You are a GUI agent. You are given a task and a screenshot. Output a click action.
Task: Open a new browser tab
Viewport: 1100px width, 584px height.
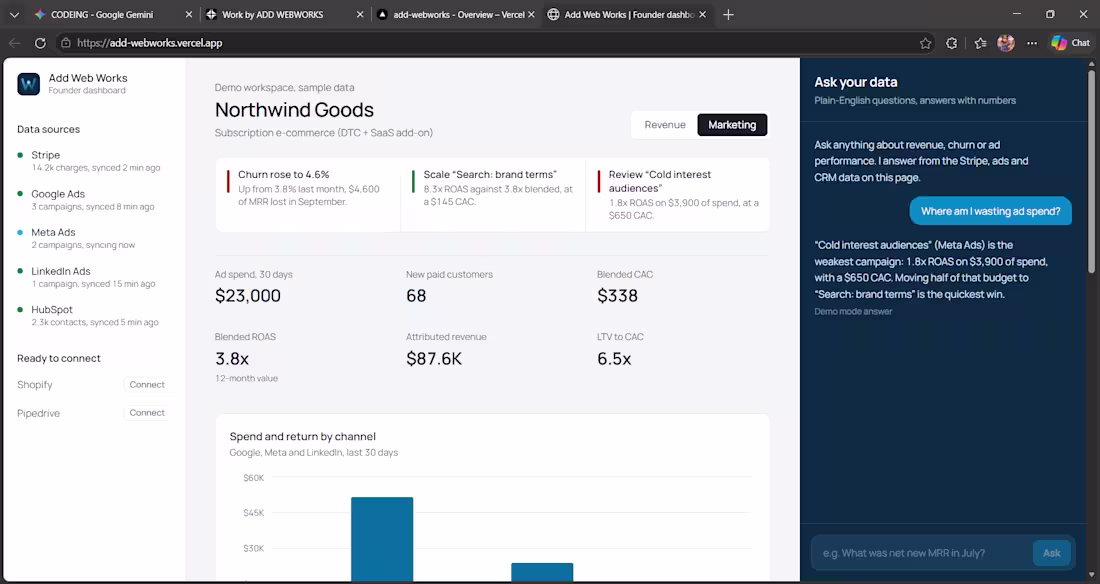(x=728, y=15)
